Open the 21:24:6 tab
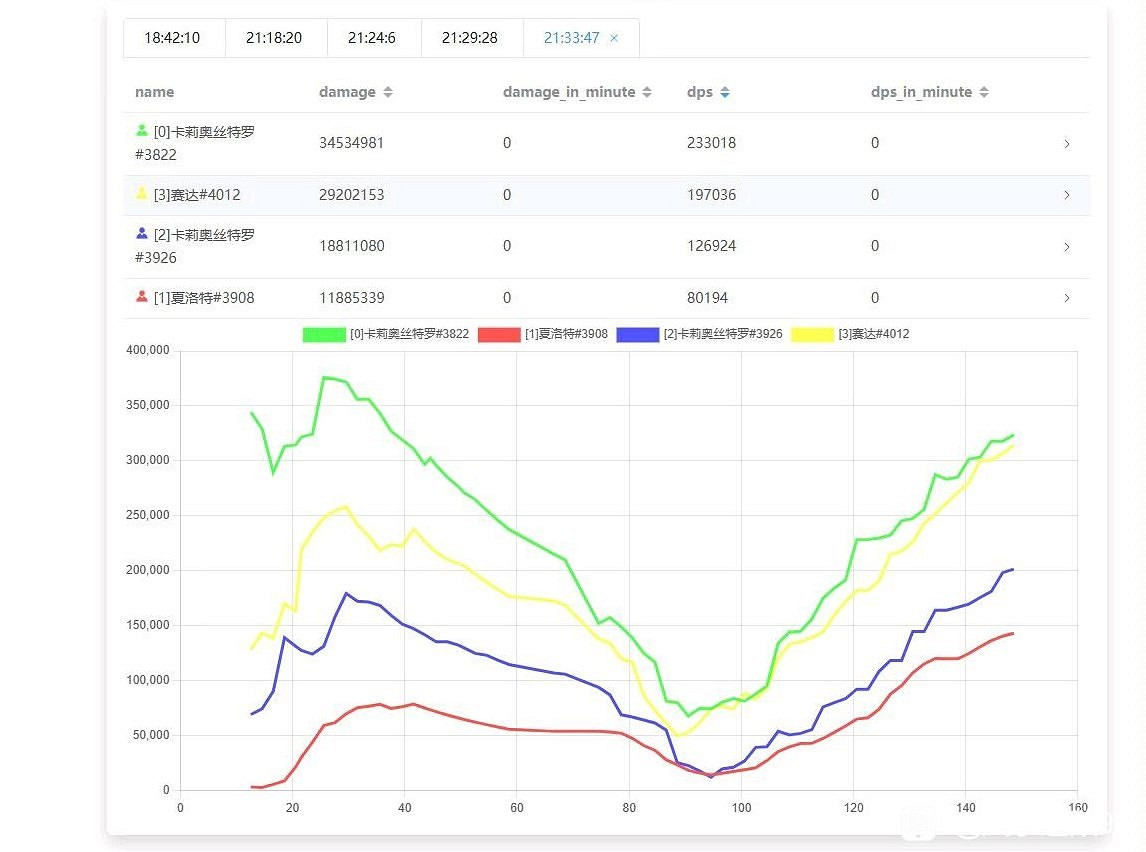1146x852 pixels. click(372, 38)
